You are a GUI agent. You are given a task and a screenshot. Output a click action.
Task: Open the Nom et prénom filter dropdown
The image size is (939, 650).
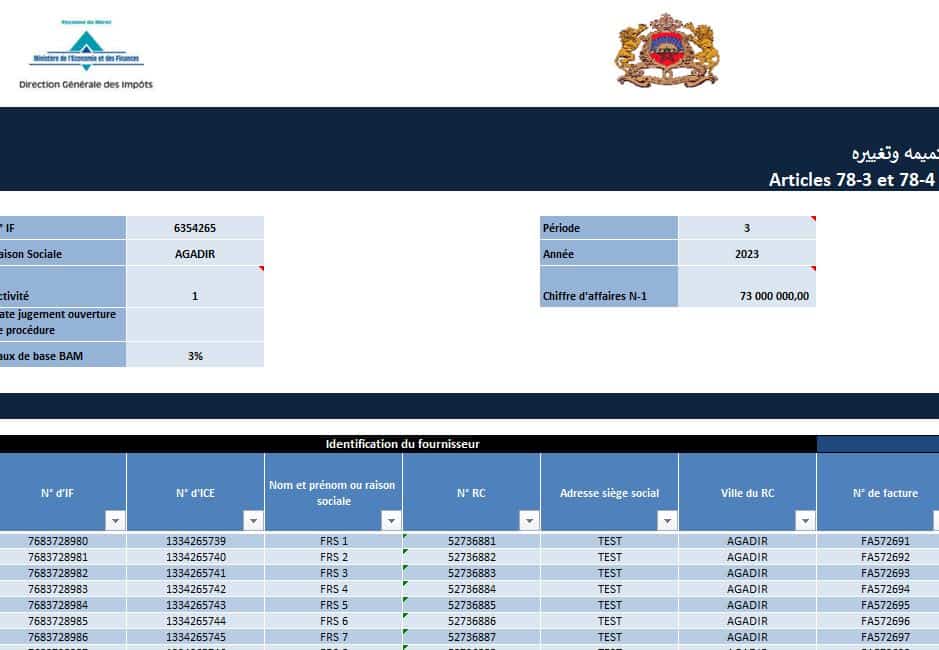pos(391,521)
